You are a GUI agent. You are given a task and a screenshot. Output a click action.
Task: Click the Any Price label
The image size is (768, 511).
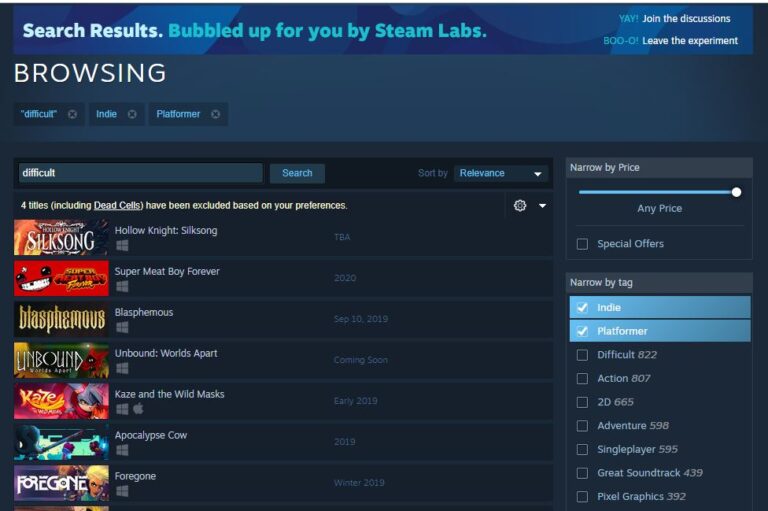[x=659, y=209]
